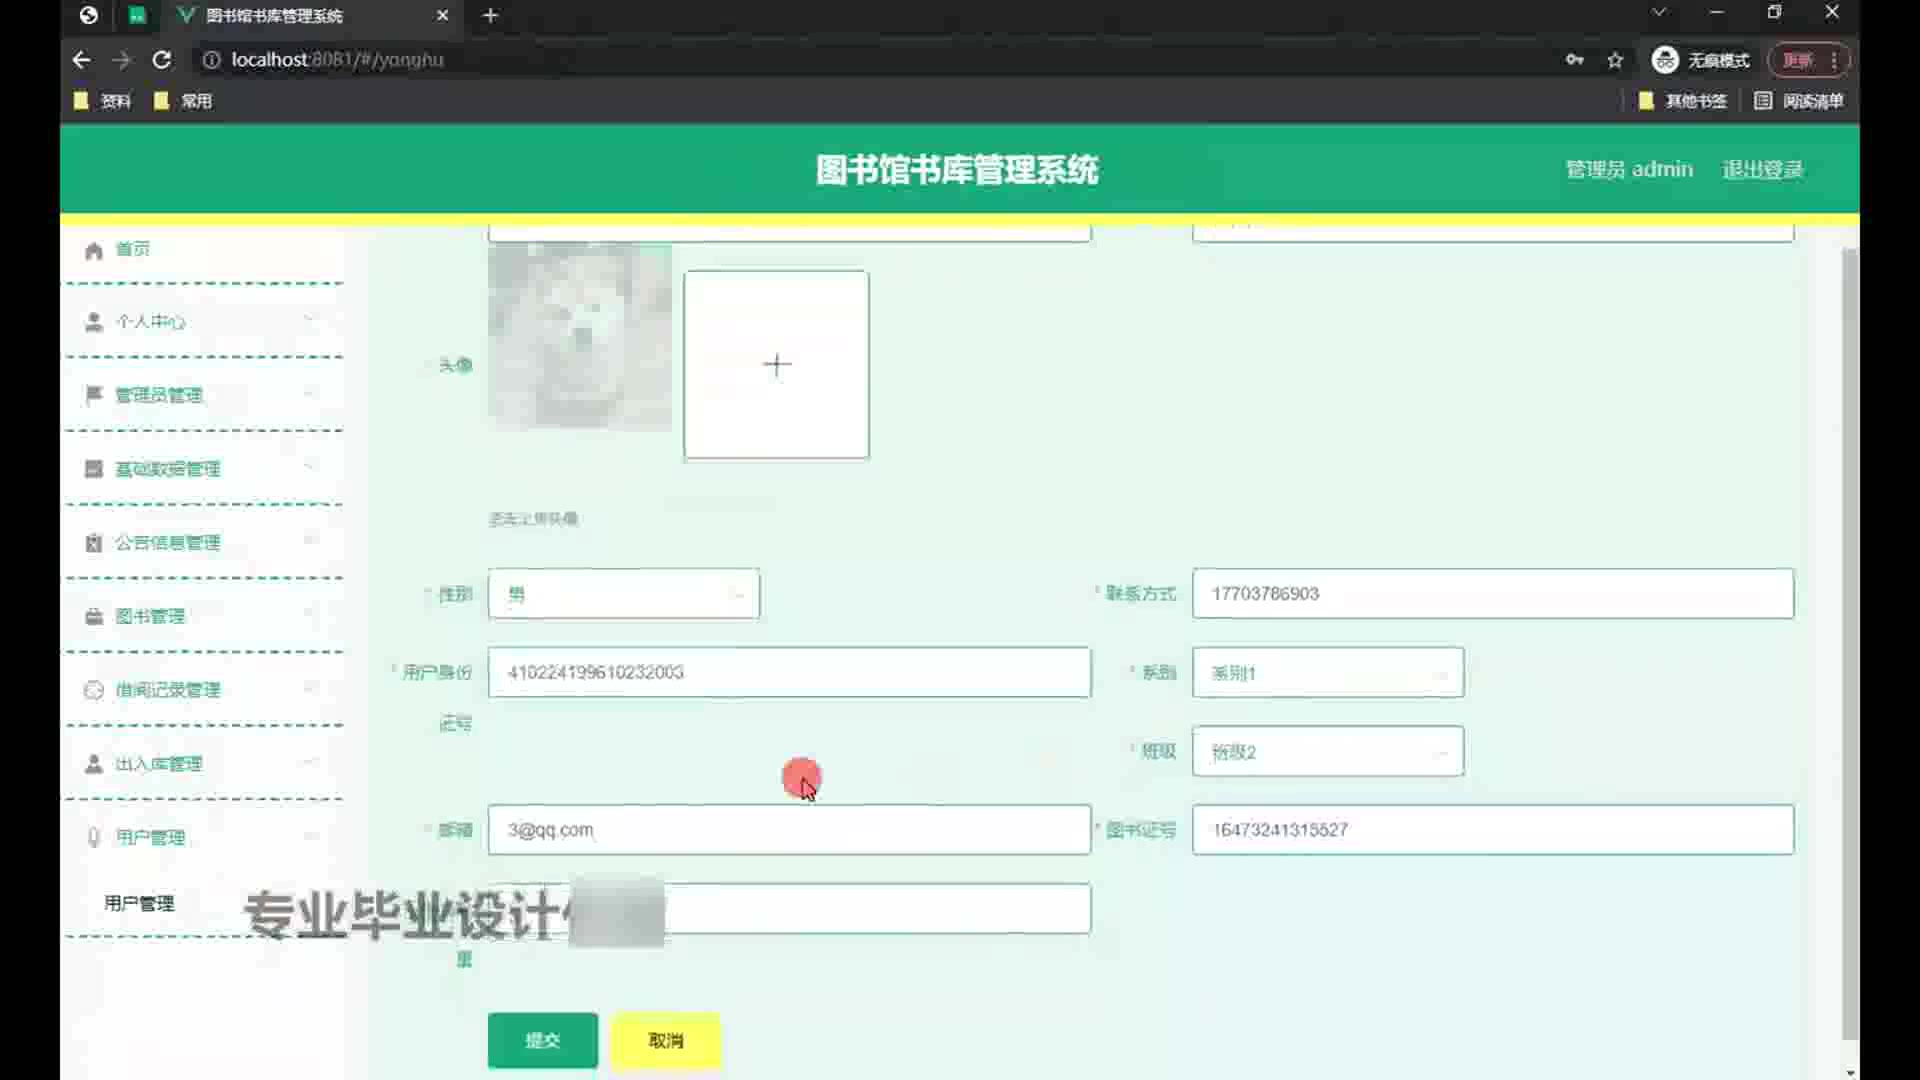This screenshot has width=1920, height=1080.
Task: Click plus icon to upload avatar
Action: click(776, 365)
